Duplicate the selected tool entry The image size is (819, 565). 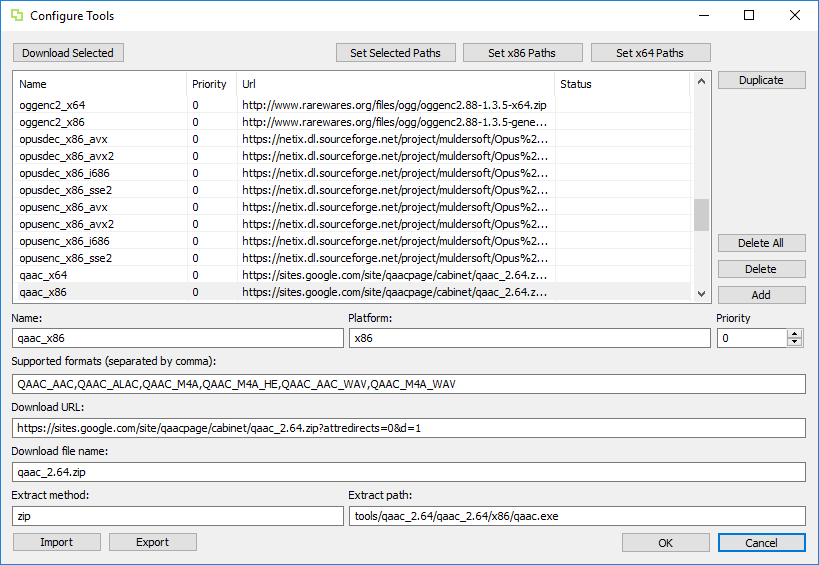point(762,80)
